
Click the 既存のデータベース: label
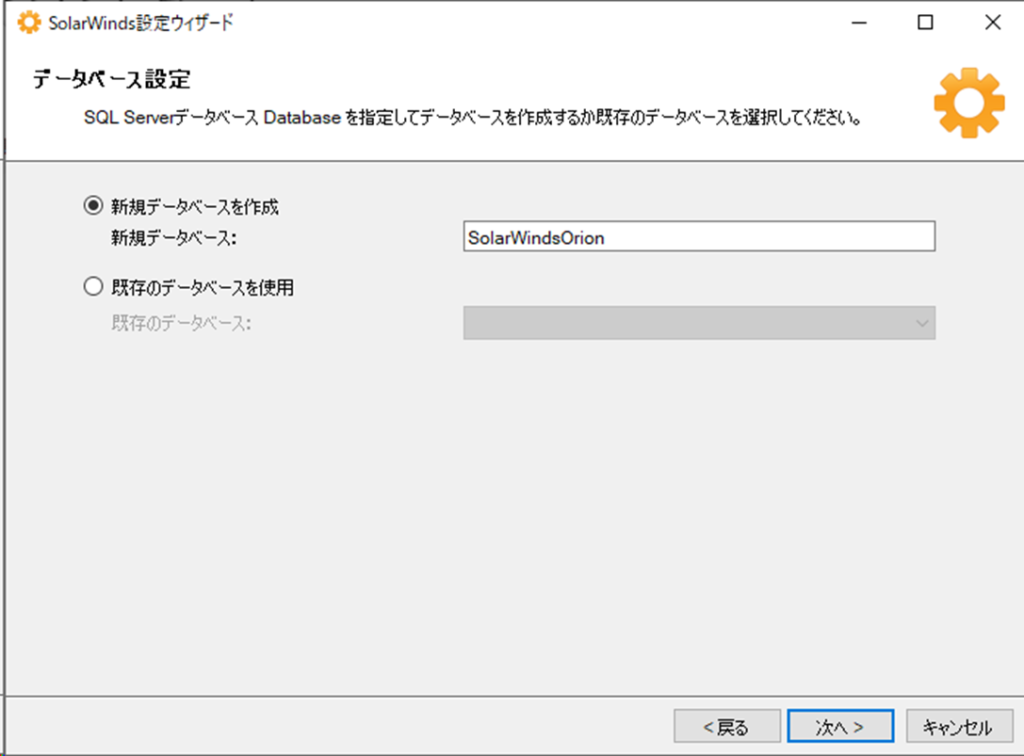pos(181,323)
